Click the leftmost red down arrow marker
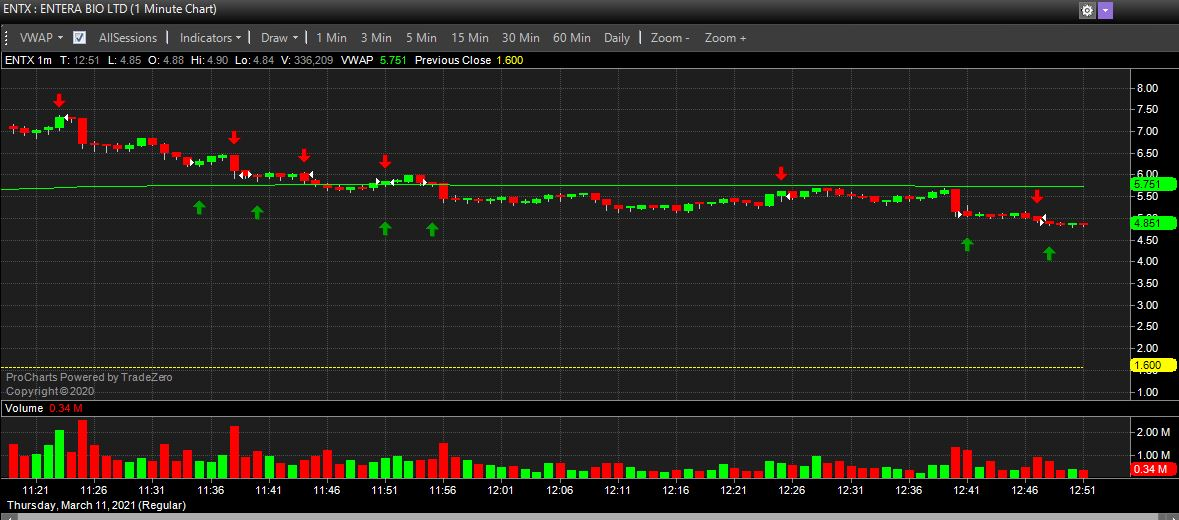Screen dimensions: 1179x520 click(x=59, y=100)
